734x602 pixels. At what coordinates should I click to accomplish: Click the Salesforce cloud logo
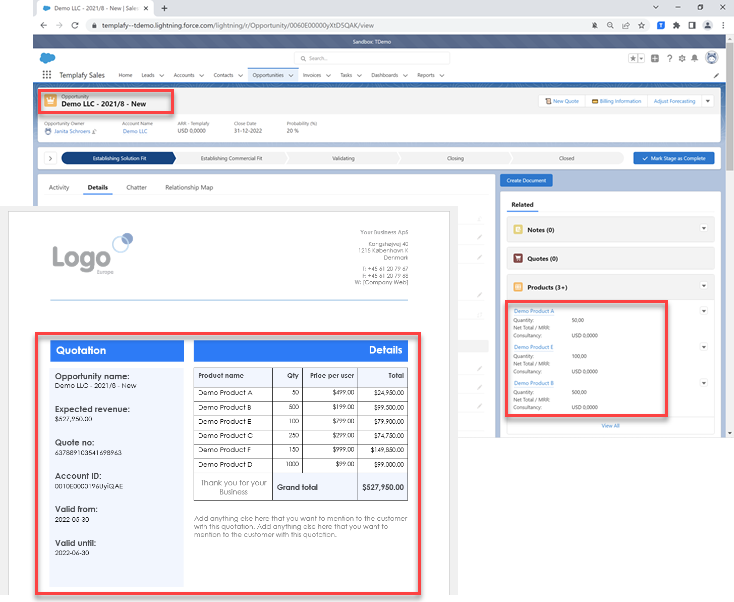pyautogui.click(x=48, y=58)
